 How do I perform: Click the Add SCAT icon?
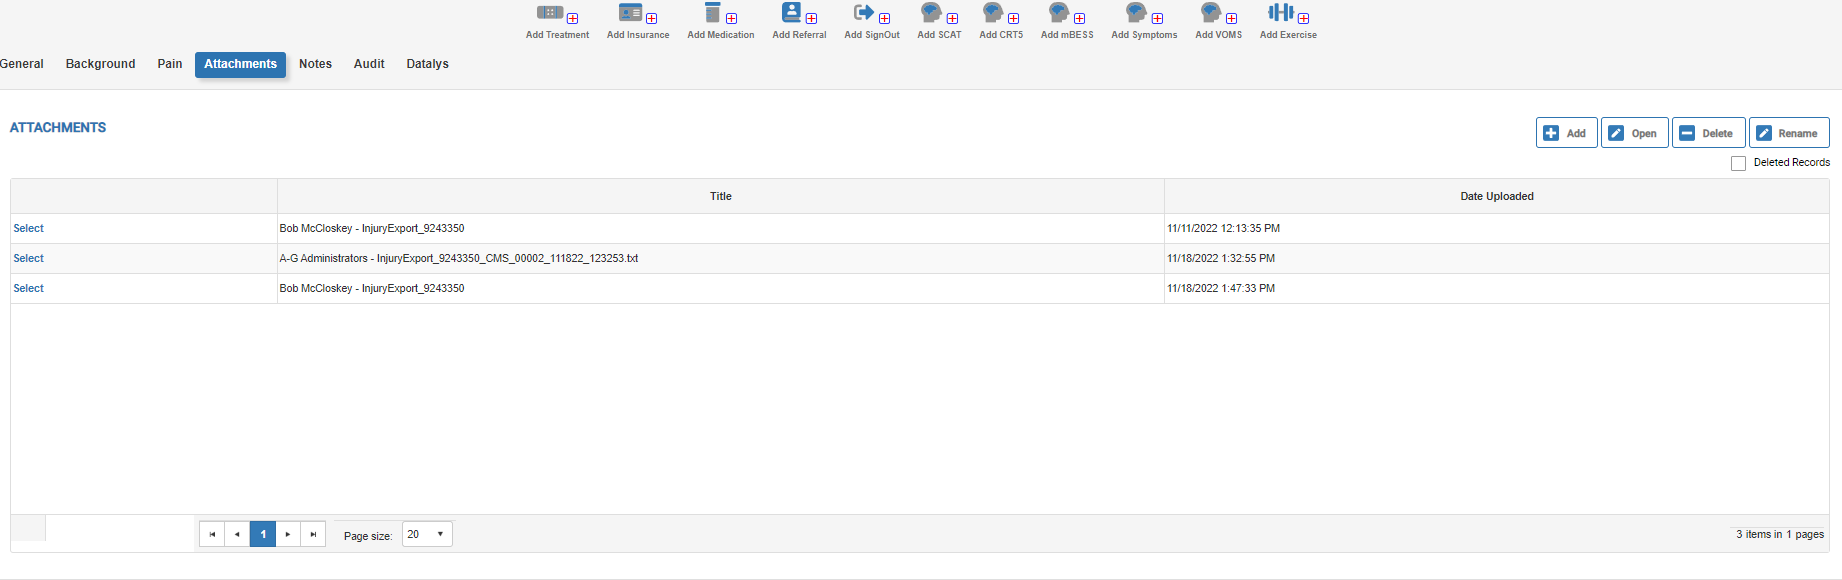[x=939, y=14]
